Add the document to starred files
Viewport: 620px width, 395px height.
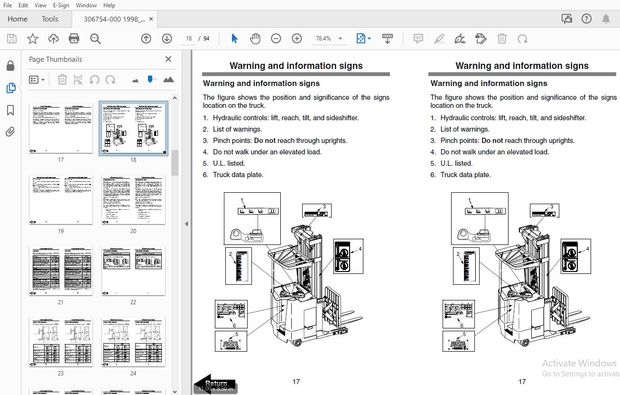point(32,39)
